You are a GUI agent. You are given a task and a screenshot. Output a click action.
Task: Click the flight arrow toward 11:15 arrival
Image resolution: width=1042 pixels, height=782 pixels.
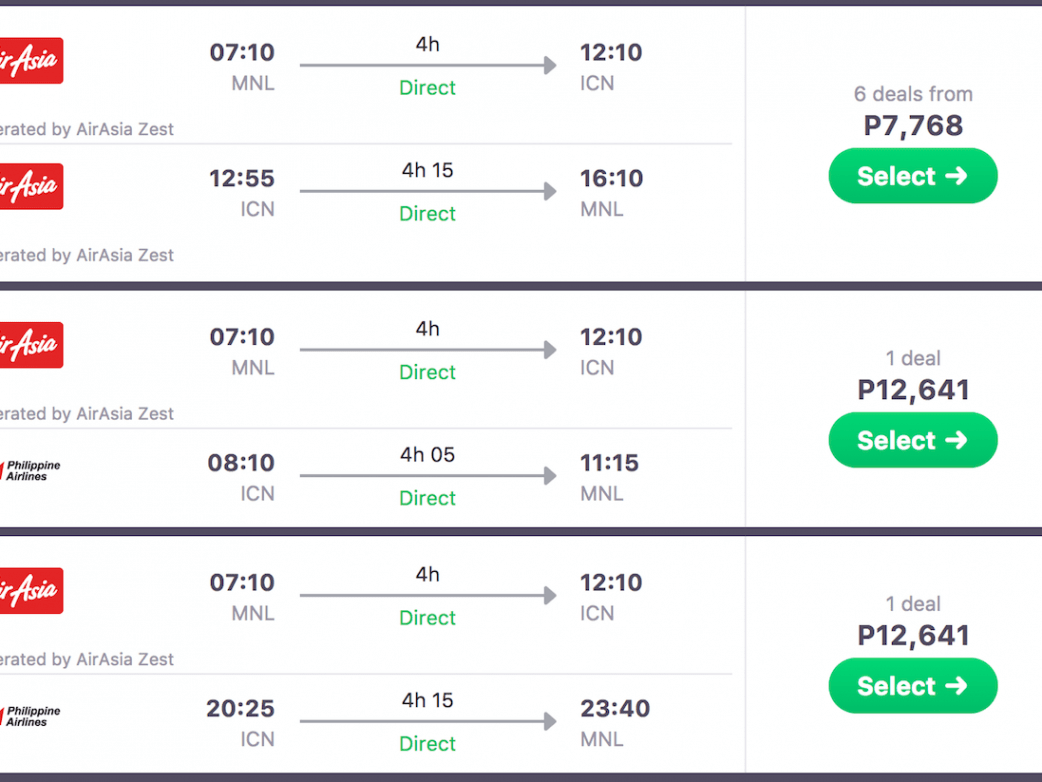click(427, 476)
